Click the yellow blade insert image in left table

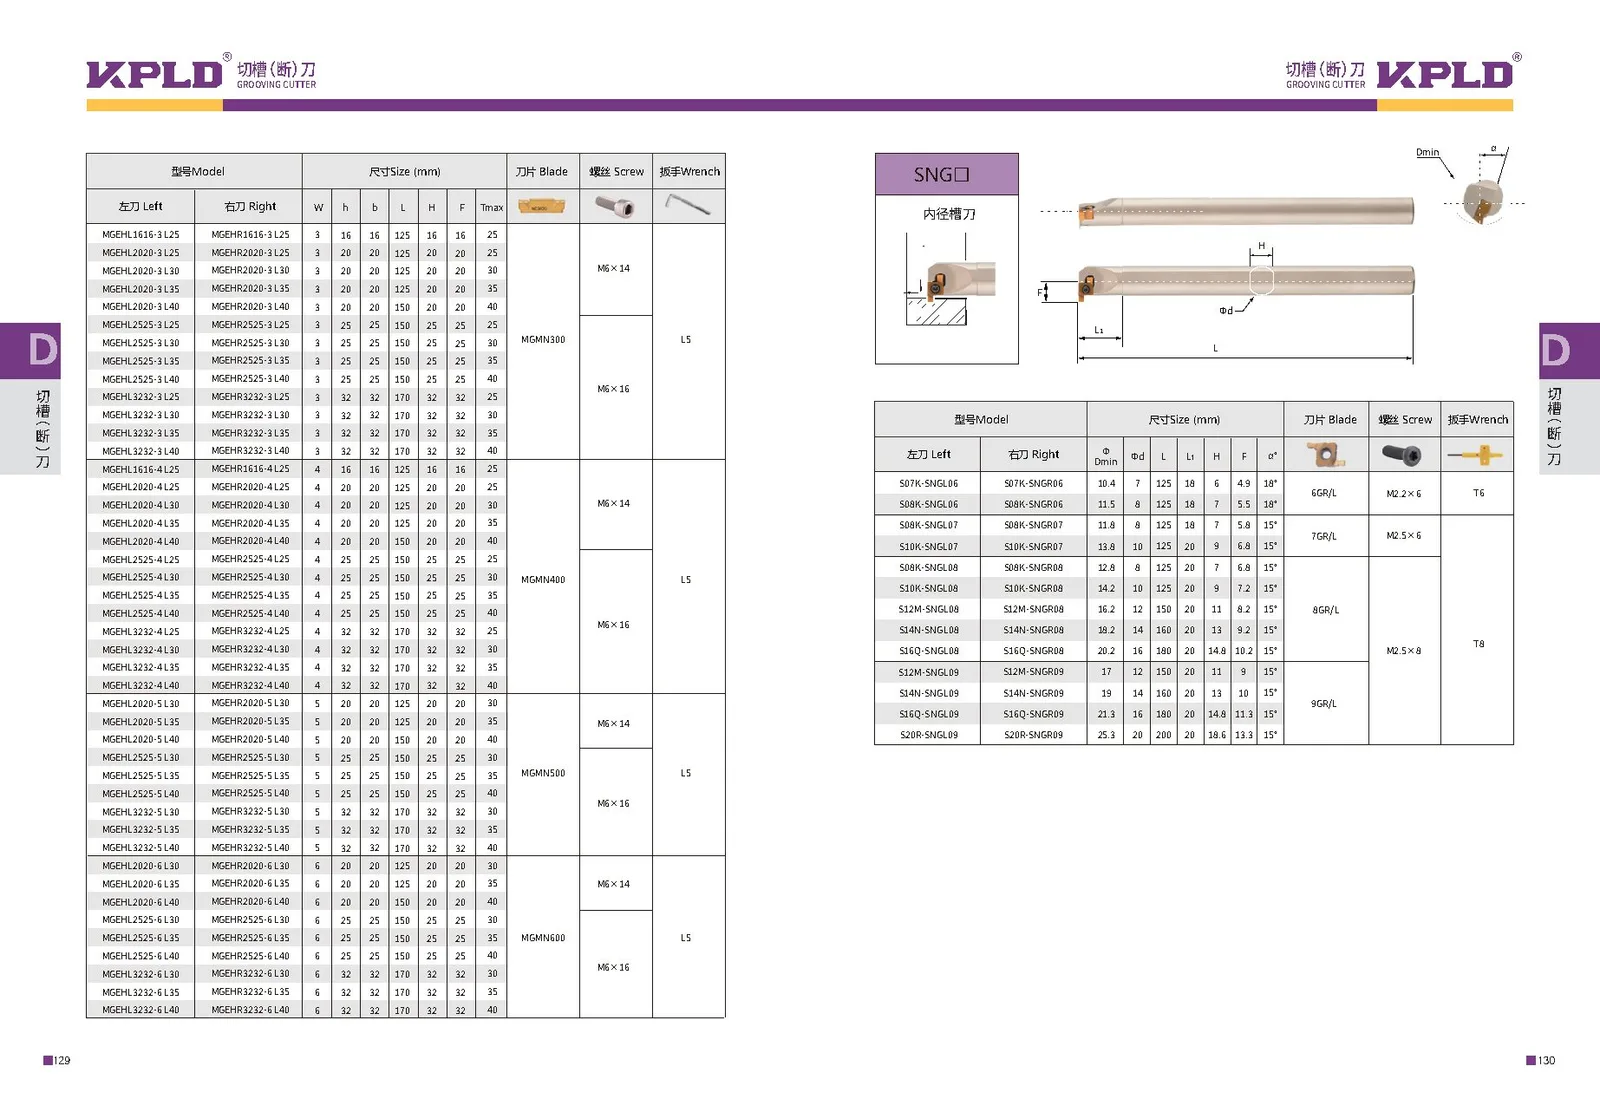(x=542, y=206)
